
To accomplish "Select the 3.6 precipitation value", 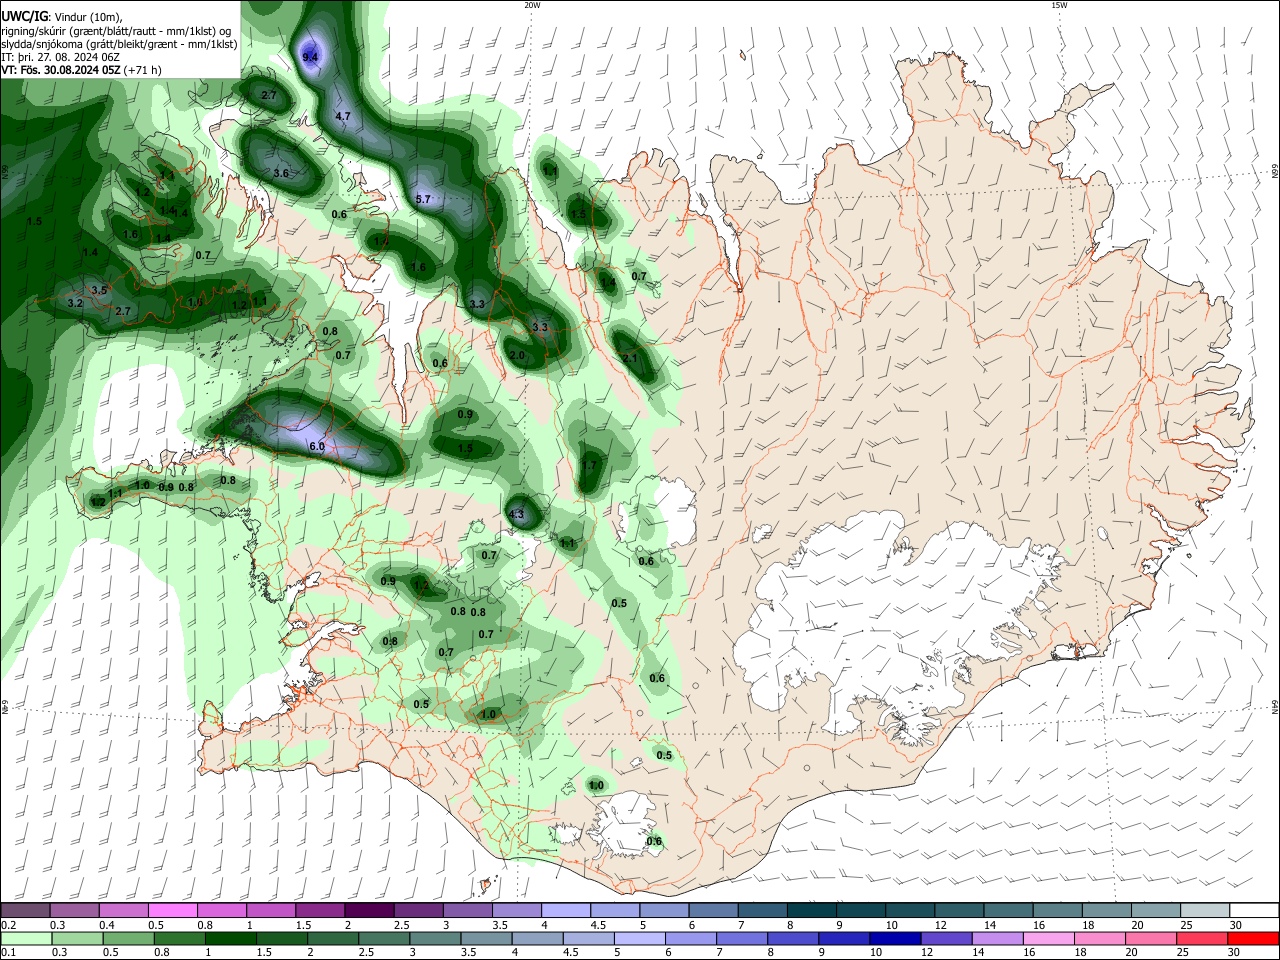I will (x=281, y=173).
